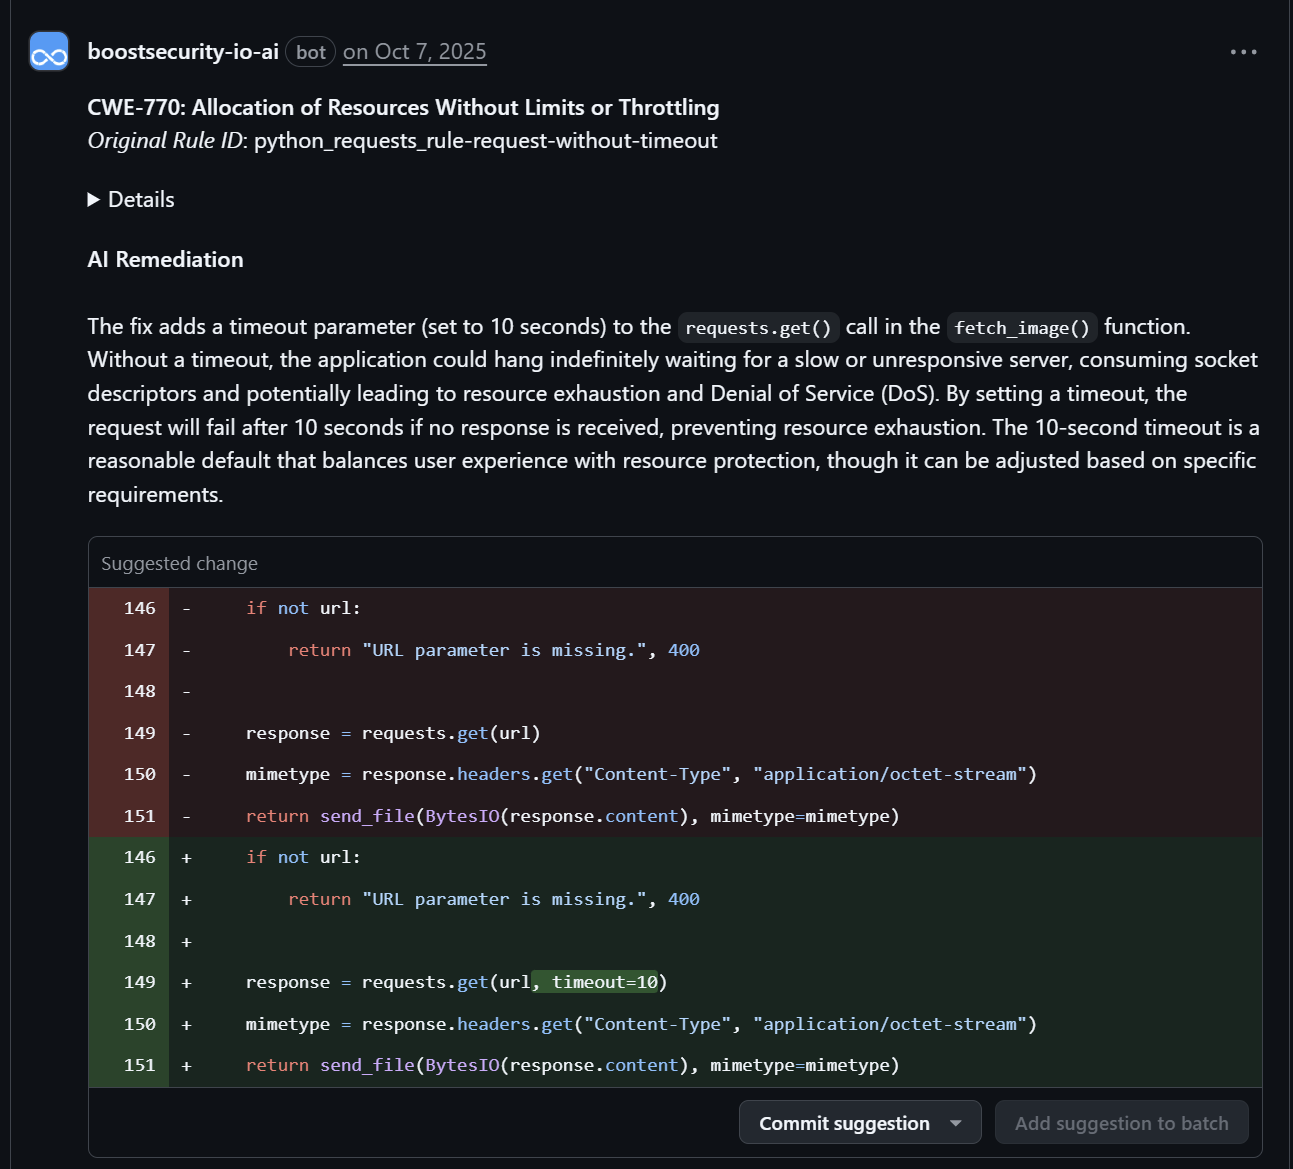Open the three-dot comment options menu

(x=1243, y=52)
